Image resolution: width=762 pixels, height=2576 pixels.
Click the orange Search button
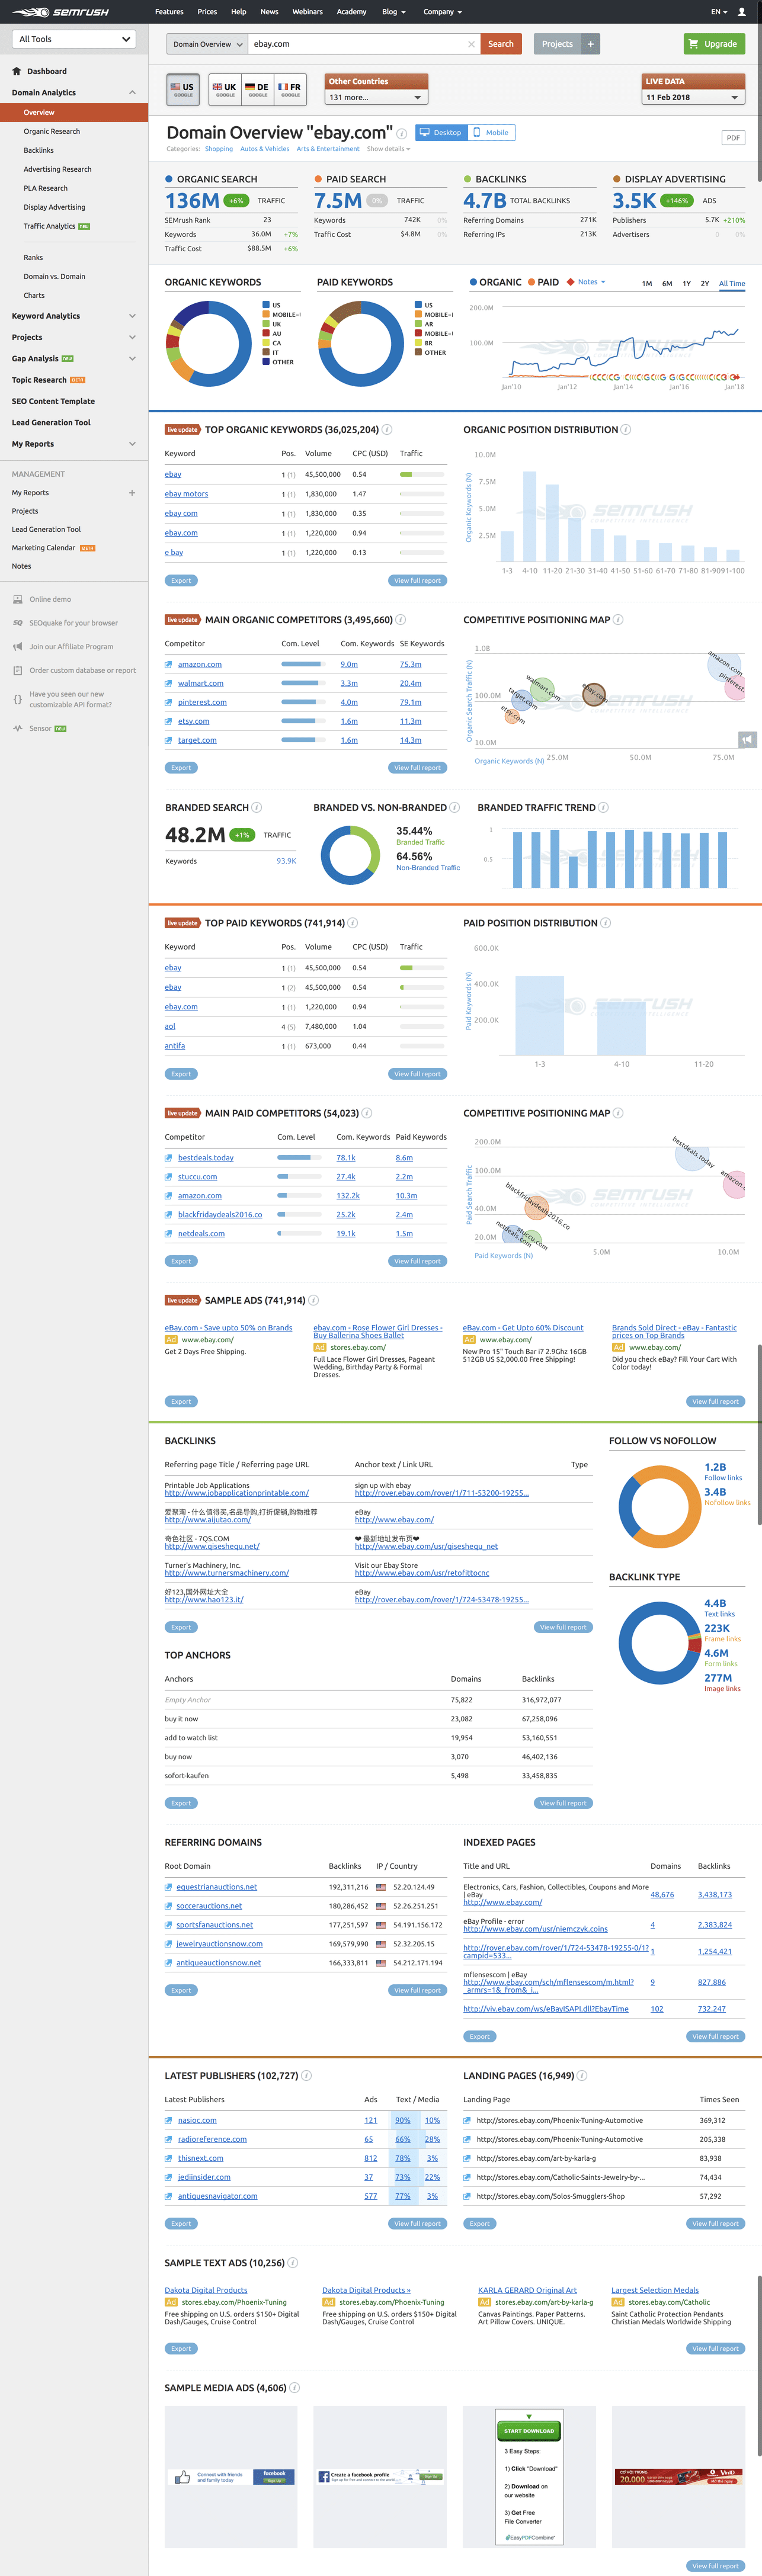[501, 44]
